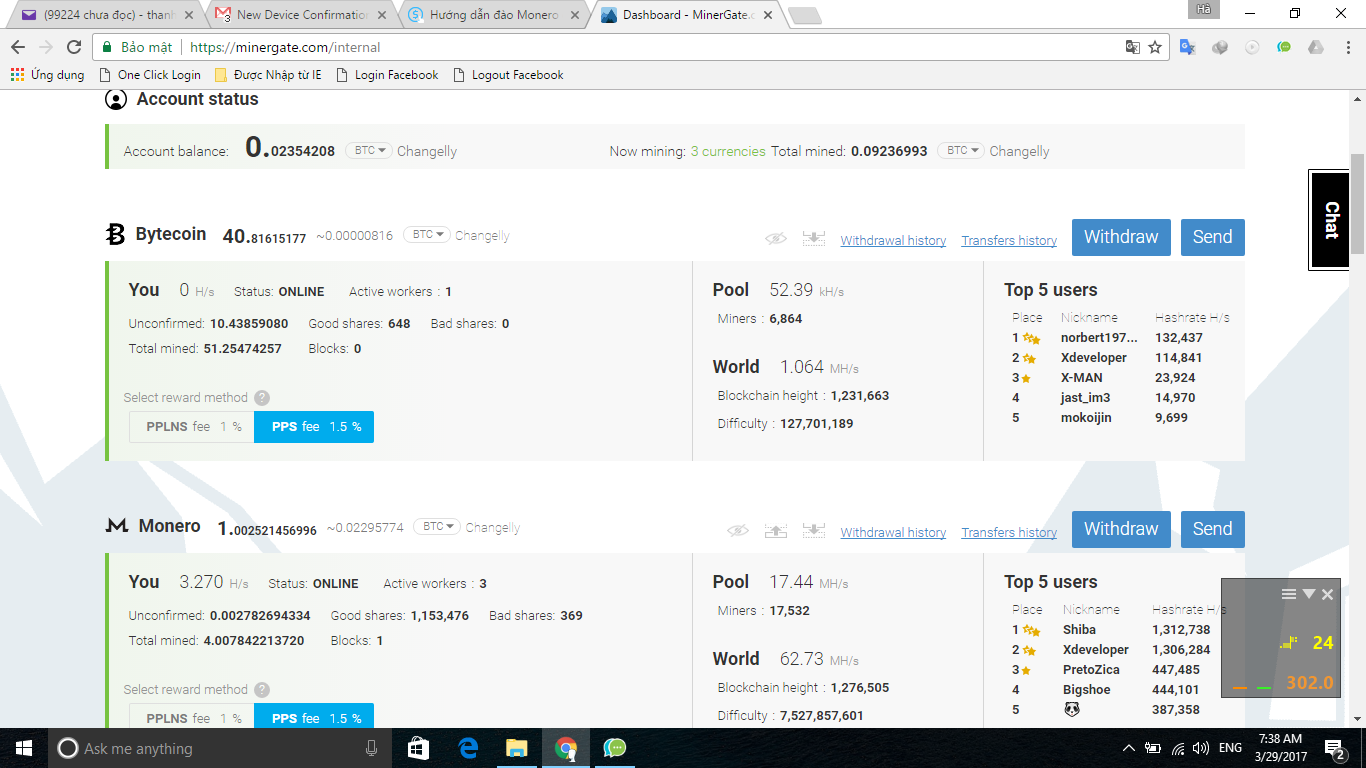Switch to New Device Confirmation Gmail tab
Viewport: 1366px width, 768px height.
pos(298,15)
